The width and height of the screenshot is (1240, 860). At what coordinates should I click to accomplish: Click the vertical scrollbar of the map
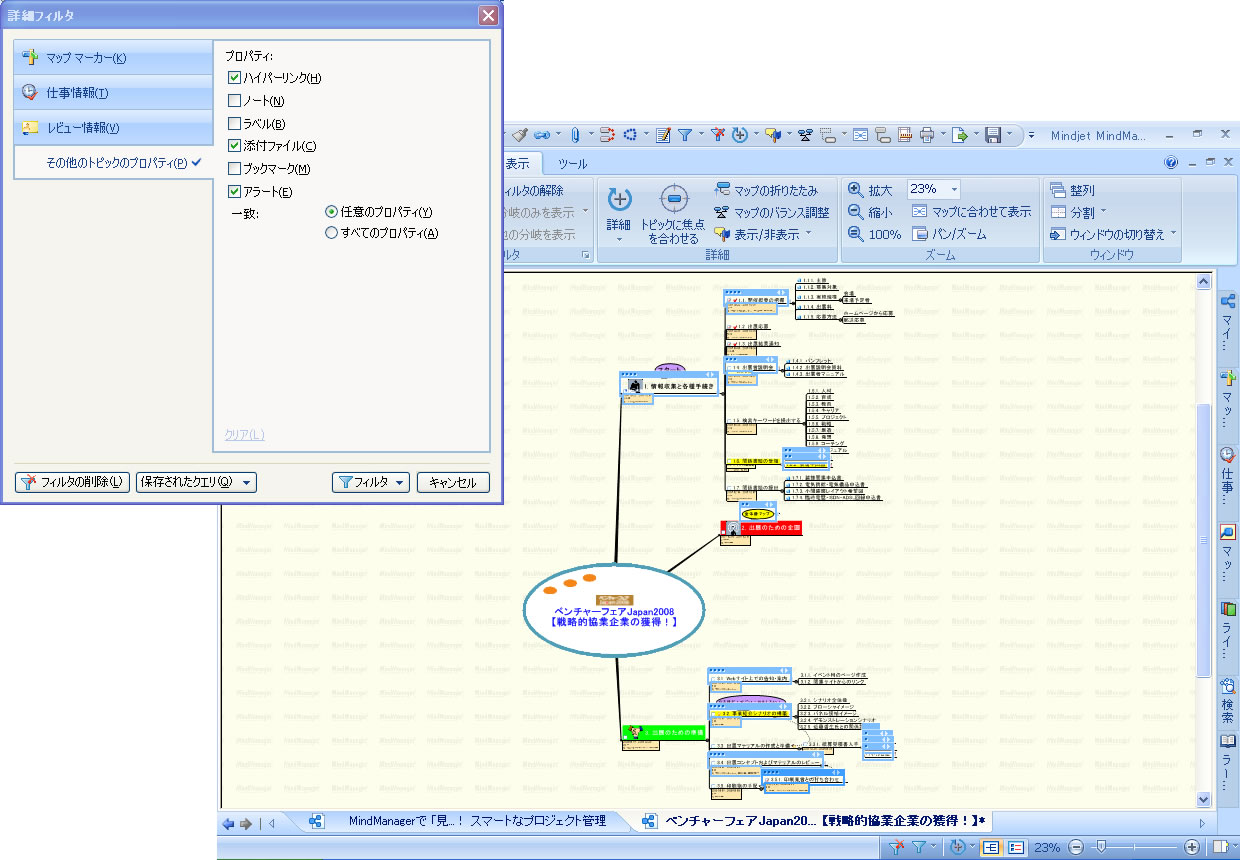[x=1204, y=540]
